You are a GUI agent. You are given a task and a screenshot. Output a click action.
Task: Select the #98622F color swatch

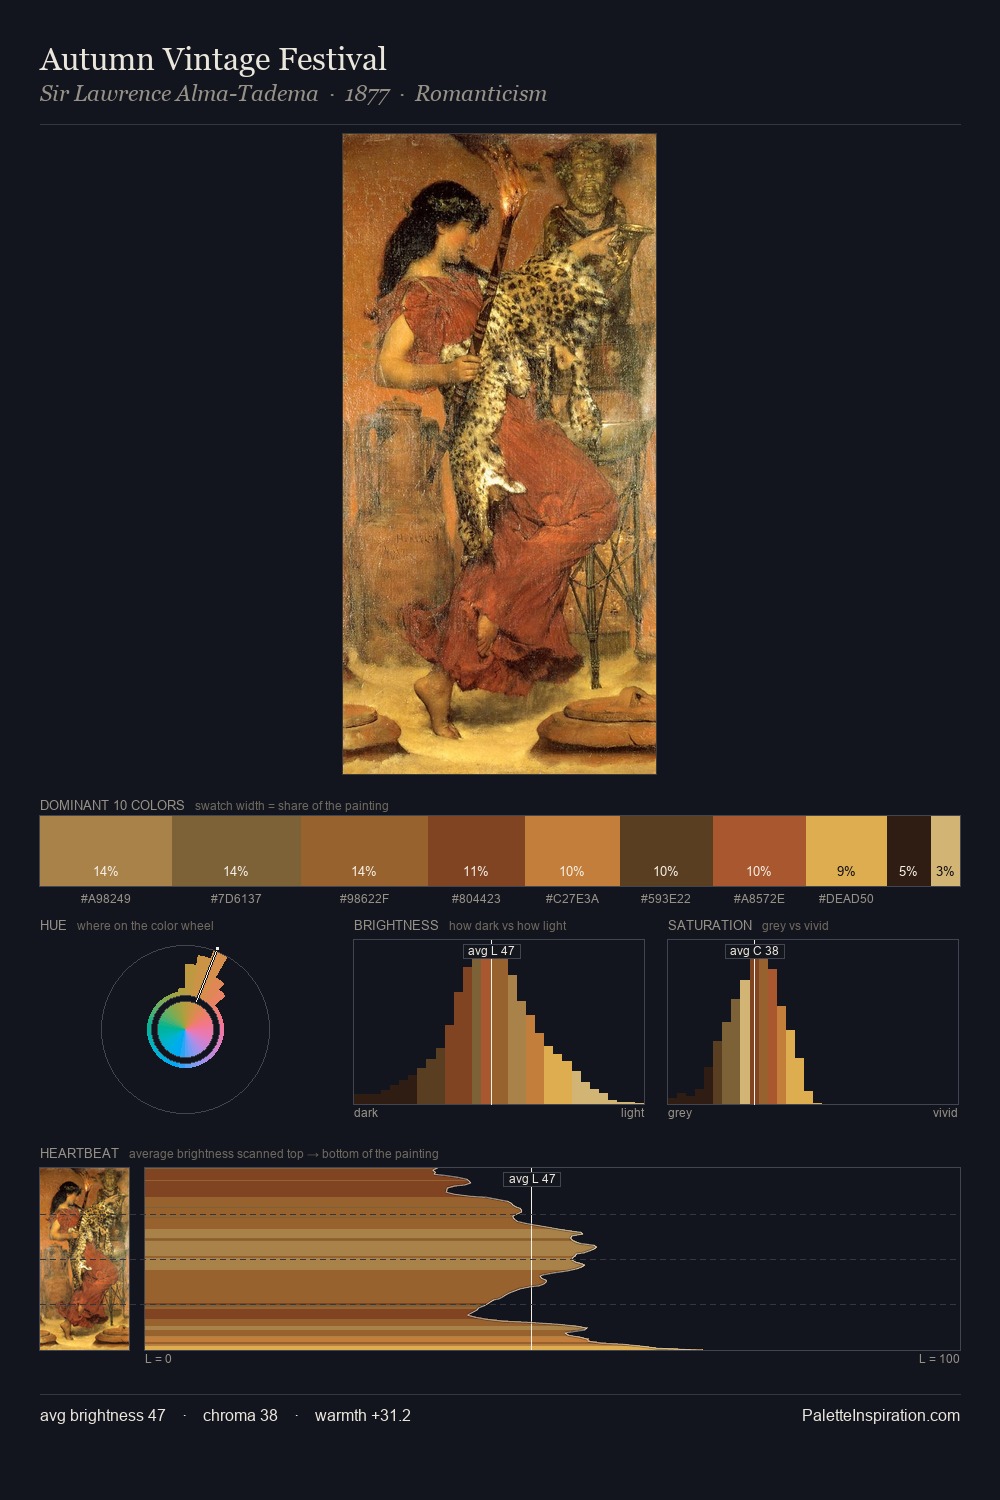pos(364,851)
